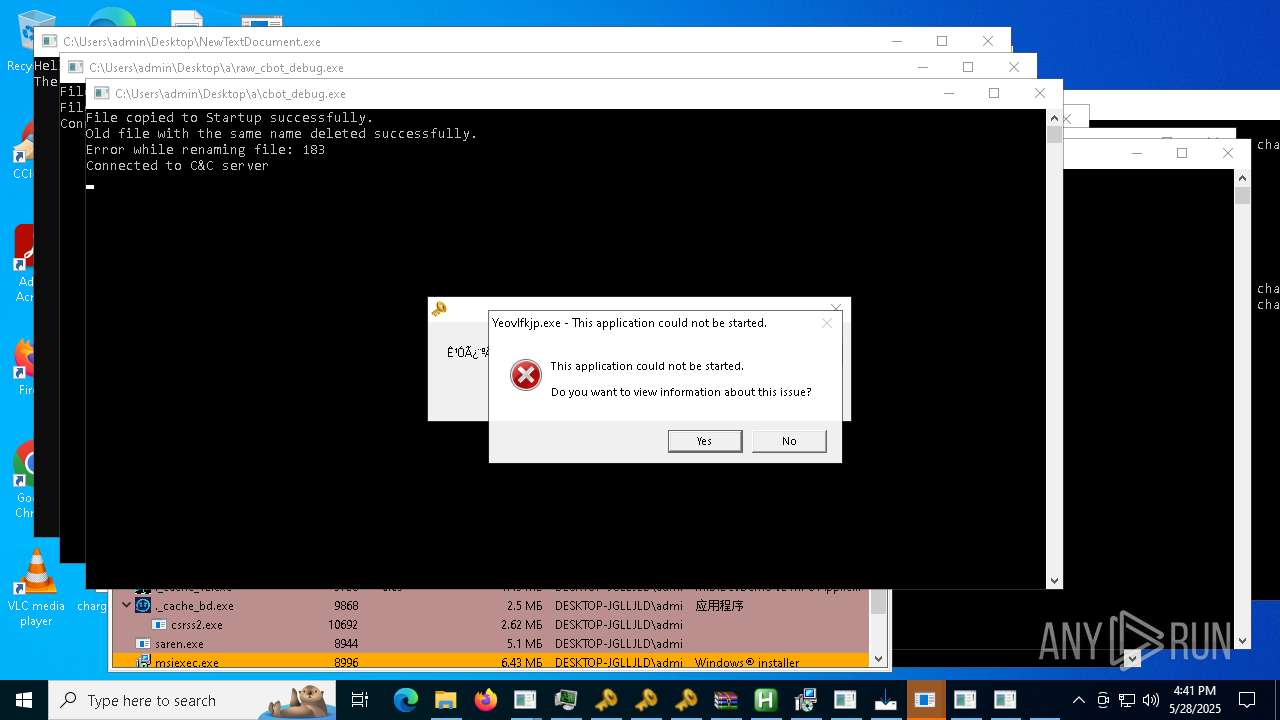
Task: Click scroll-up arrow of cbot_debug.exe console
Action: pyautogui.click(x=1054, y=117)
